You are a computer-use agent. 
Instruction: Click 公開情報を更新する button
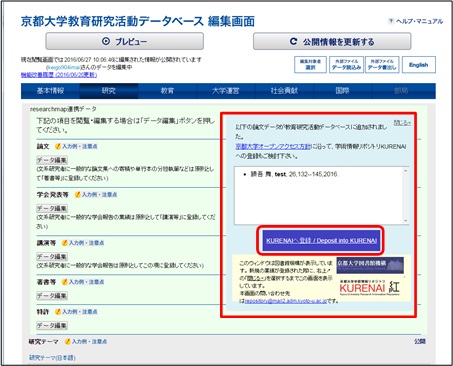pyautogui.click(x=332, y=41)
